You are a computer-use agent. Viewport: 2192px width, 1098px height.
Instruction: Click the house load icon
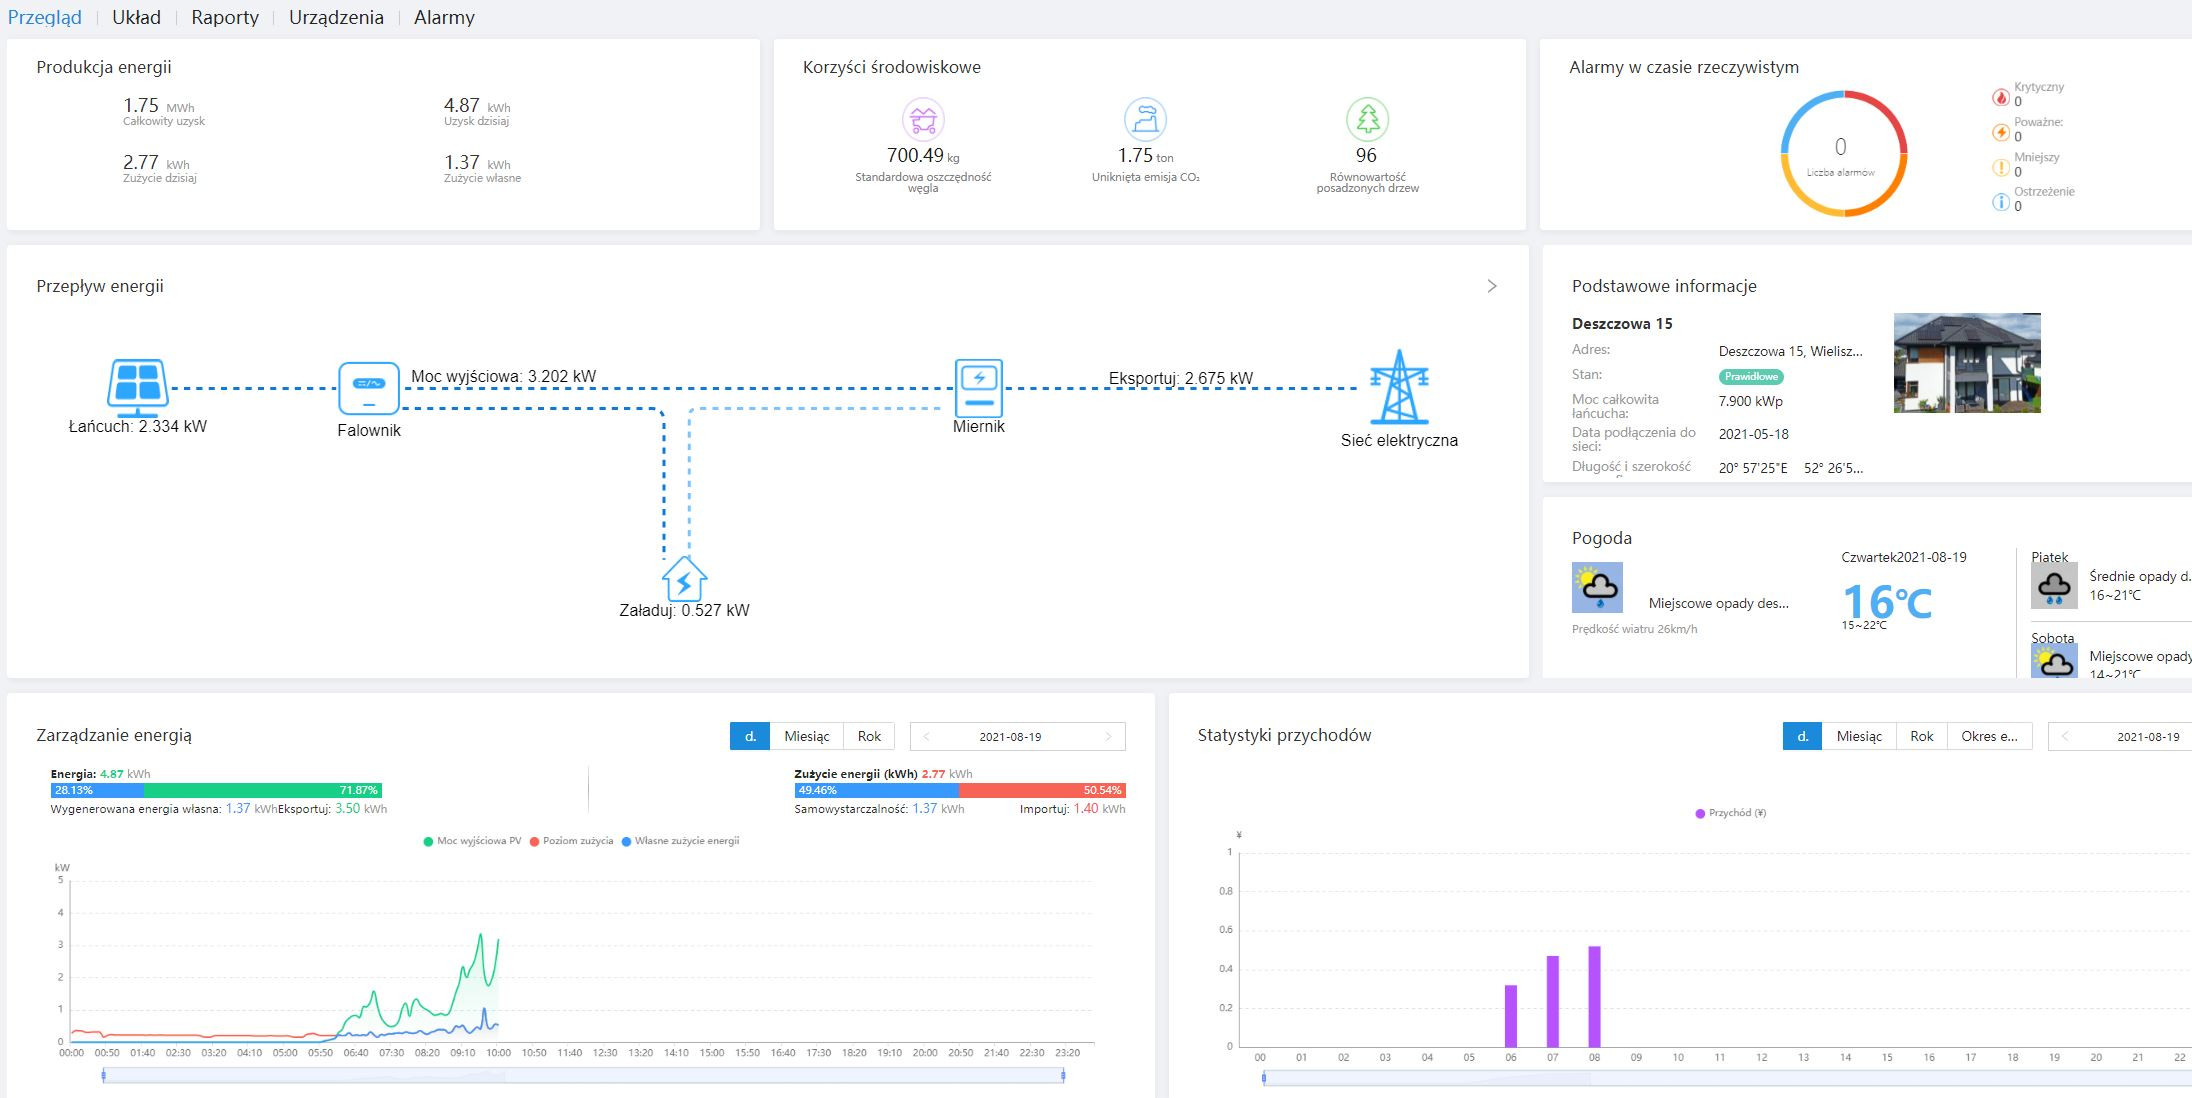[x=685, y=579]
